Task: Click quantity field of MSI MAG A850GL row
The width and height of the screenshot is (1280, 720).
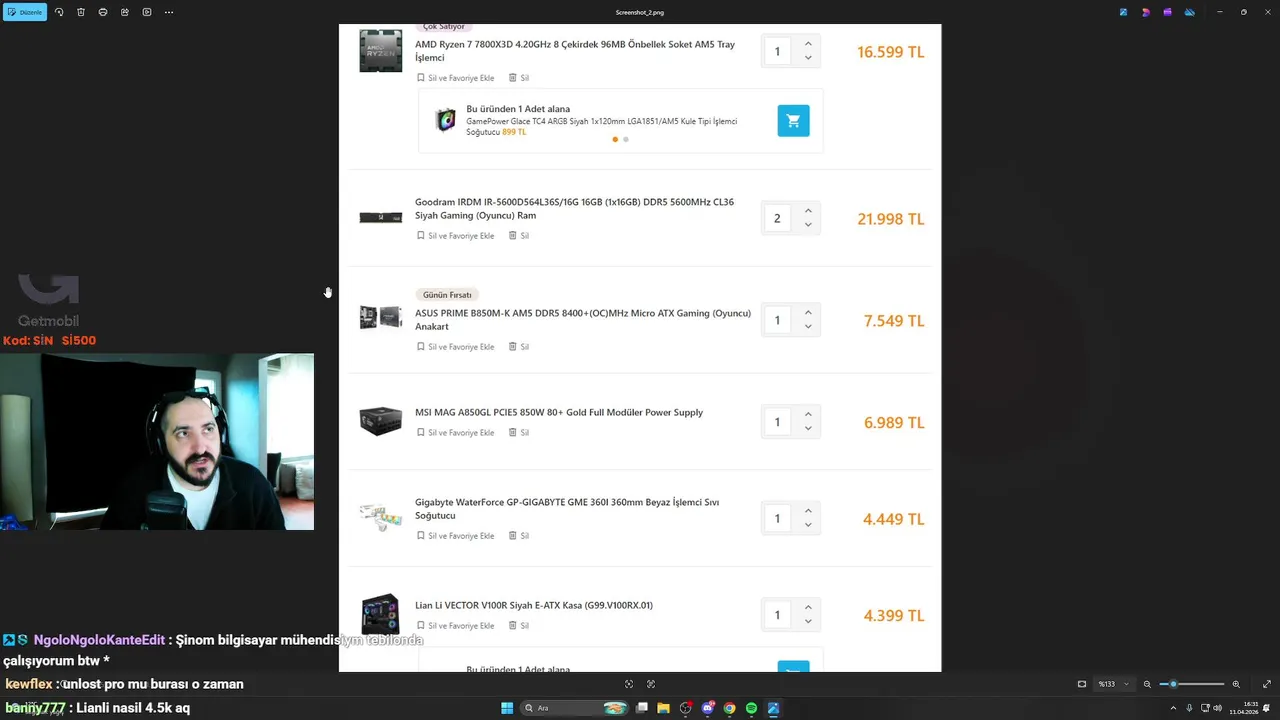Action: (777, 422)
